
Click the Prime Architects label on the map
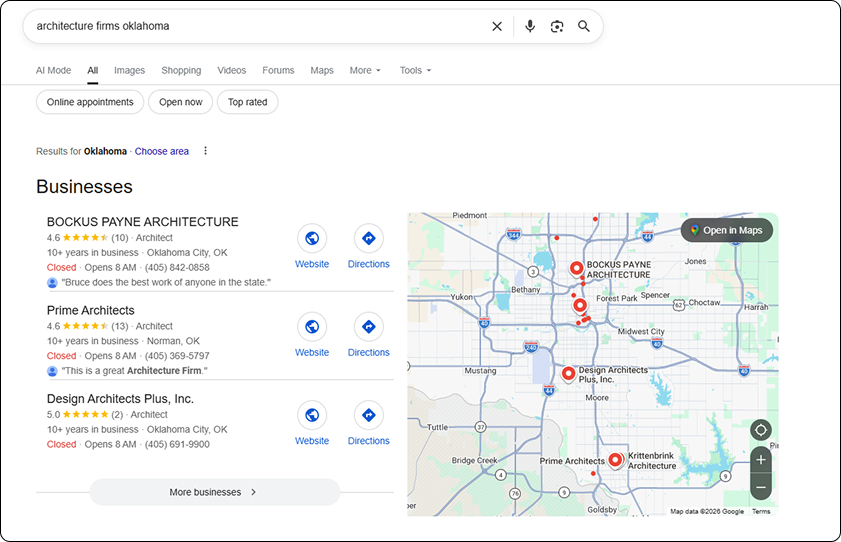572,461
